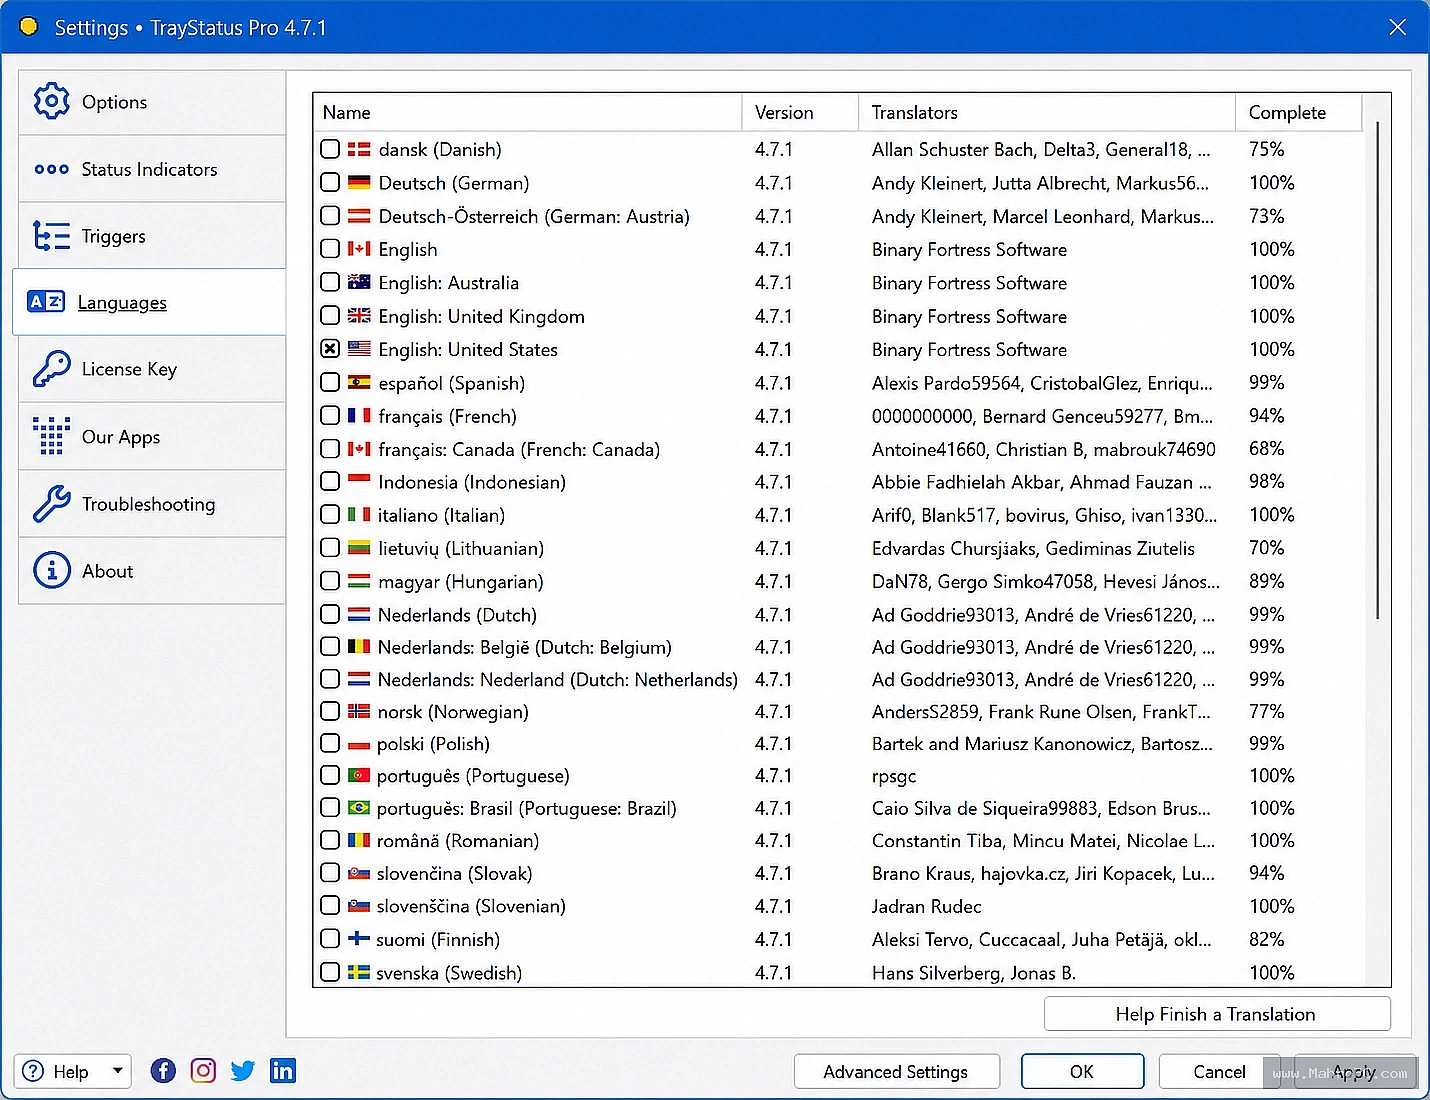The height and width of the screenshot is (1100, 1430).
Task: Switch to Status Indicators page
Action: click(x=152, y=169)
